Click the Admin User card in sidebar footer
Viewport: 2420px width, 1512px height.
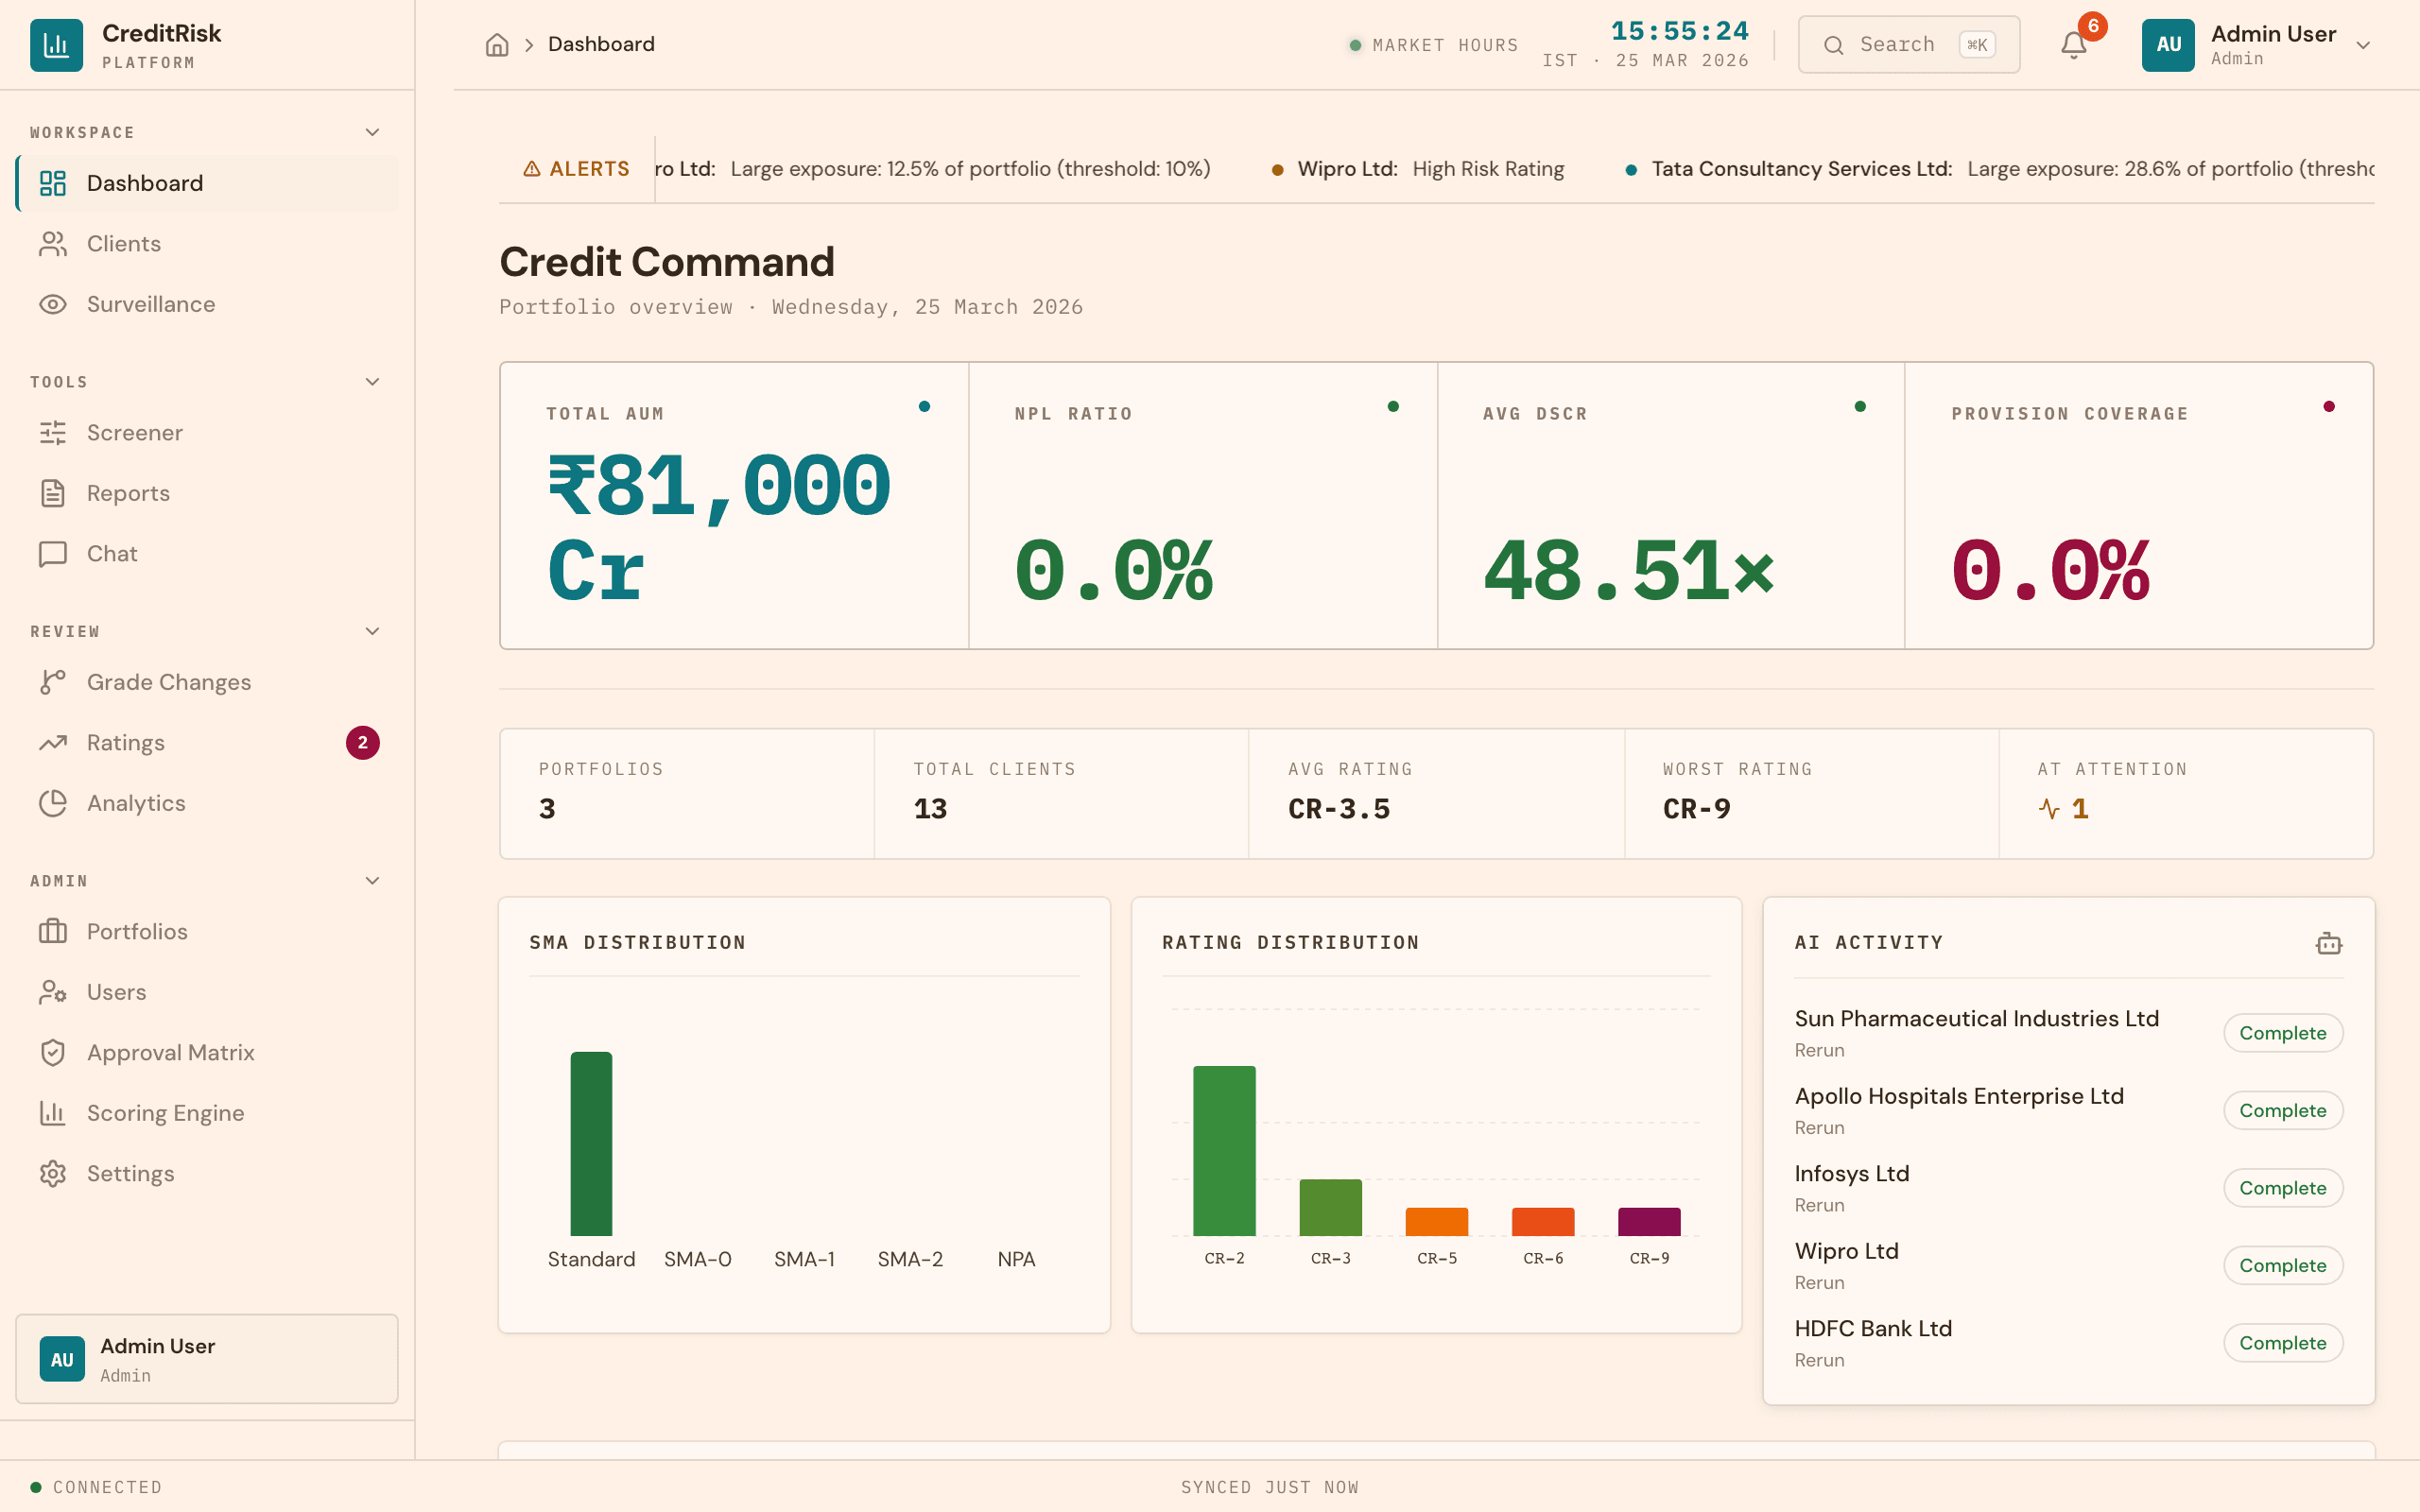click(207, 1359)
